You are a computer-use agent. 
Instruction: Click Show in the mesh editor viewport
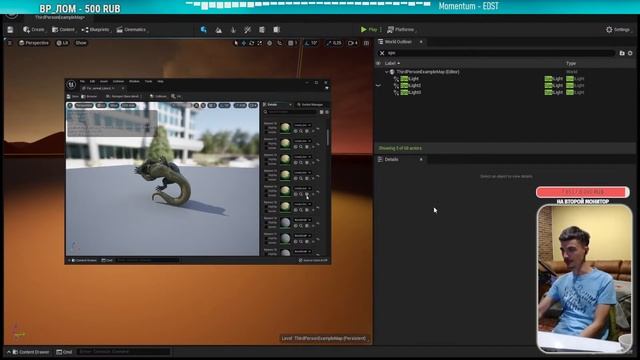click(x=113, y=105)
